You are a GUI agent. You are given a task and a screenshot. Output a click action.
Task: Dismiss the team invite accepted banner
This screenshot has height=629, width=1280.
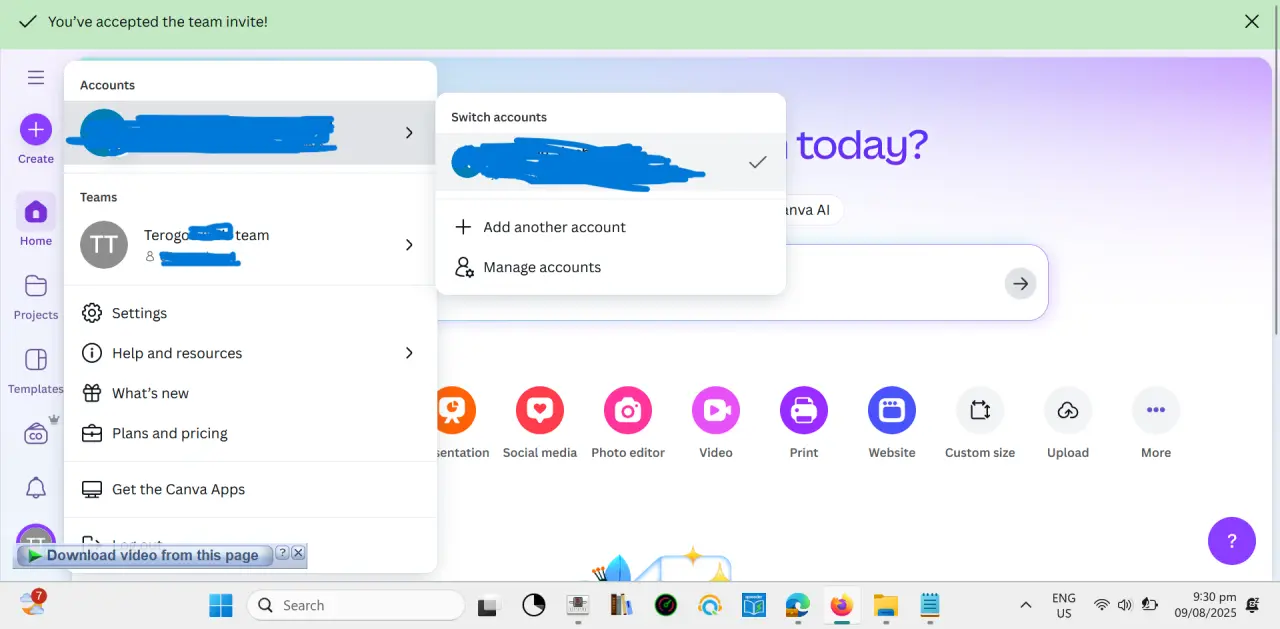[1251, 21]
